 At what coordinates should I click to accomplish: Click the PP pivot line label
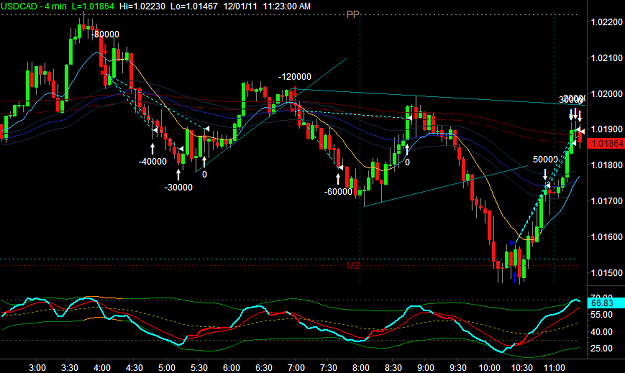point(353,15)
